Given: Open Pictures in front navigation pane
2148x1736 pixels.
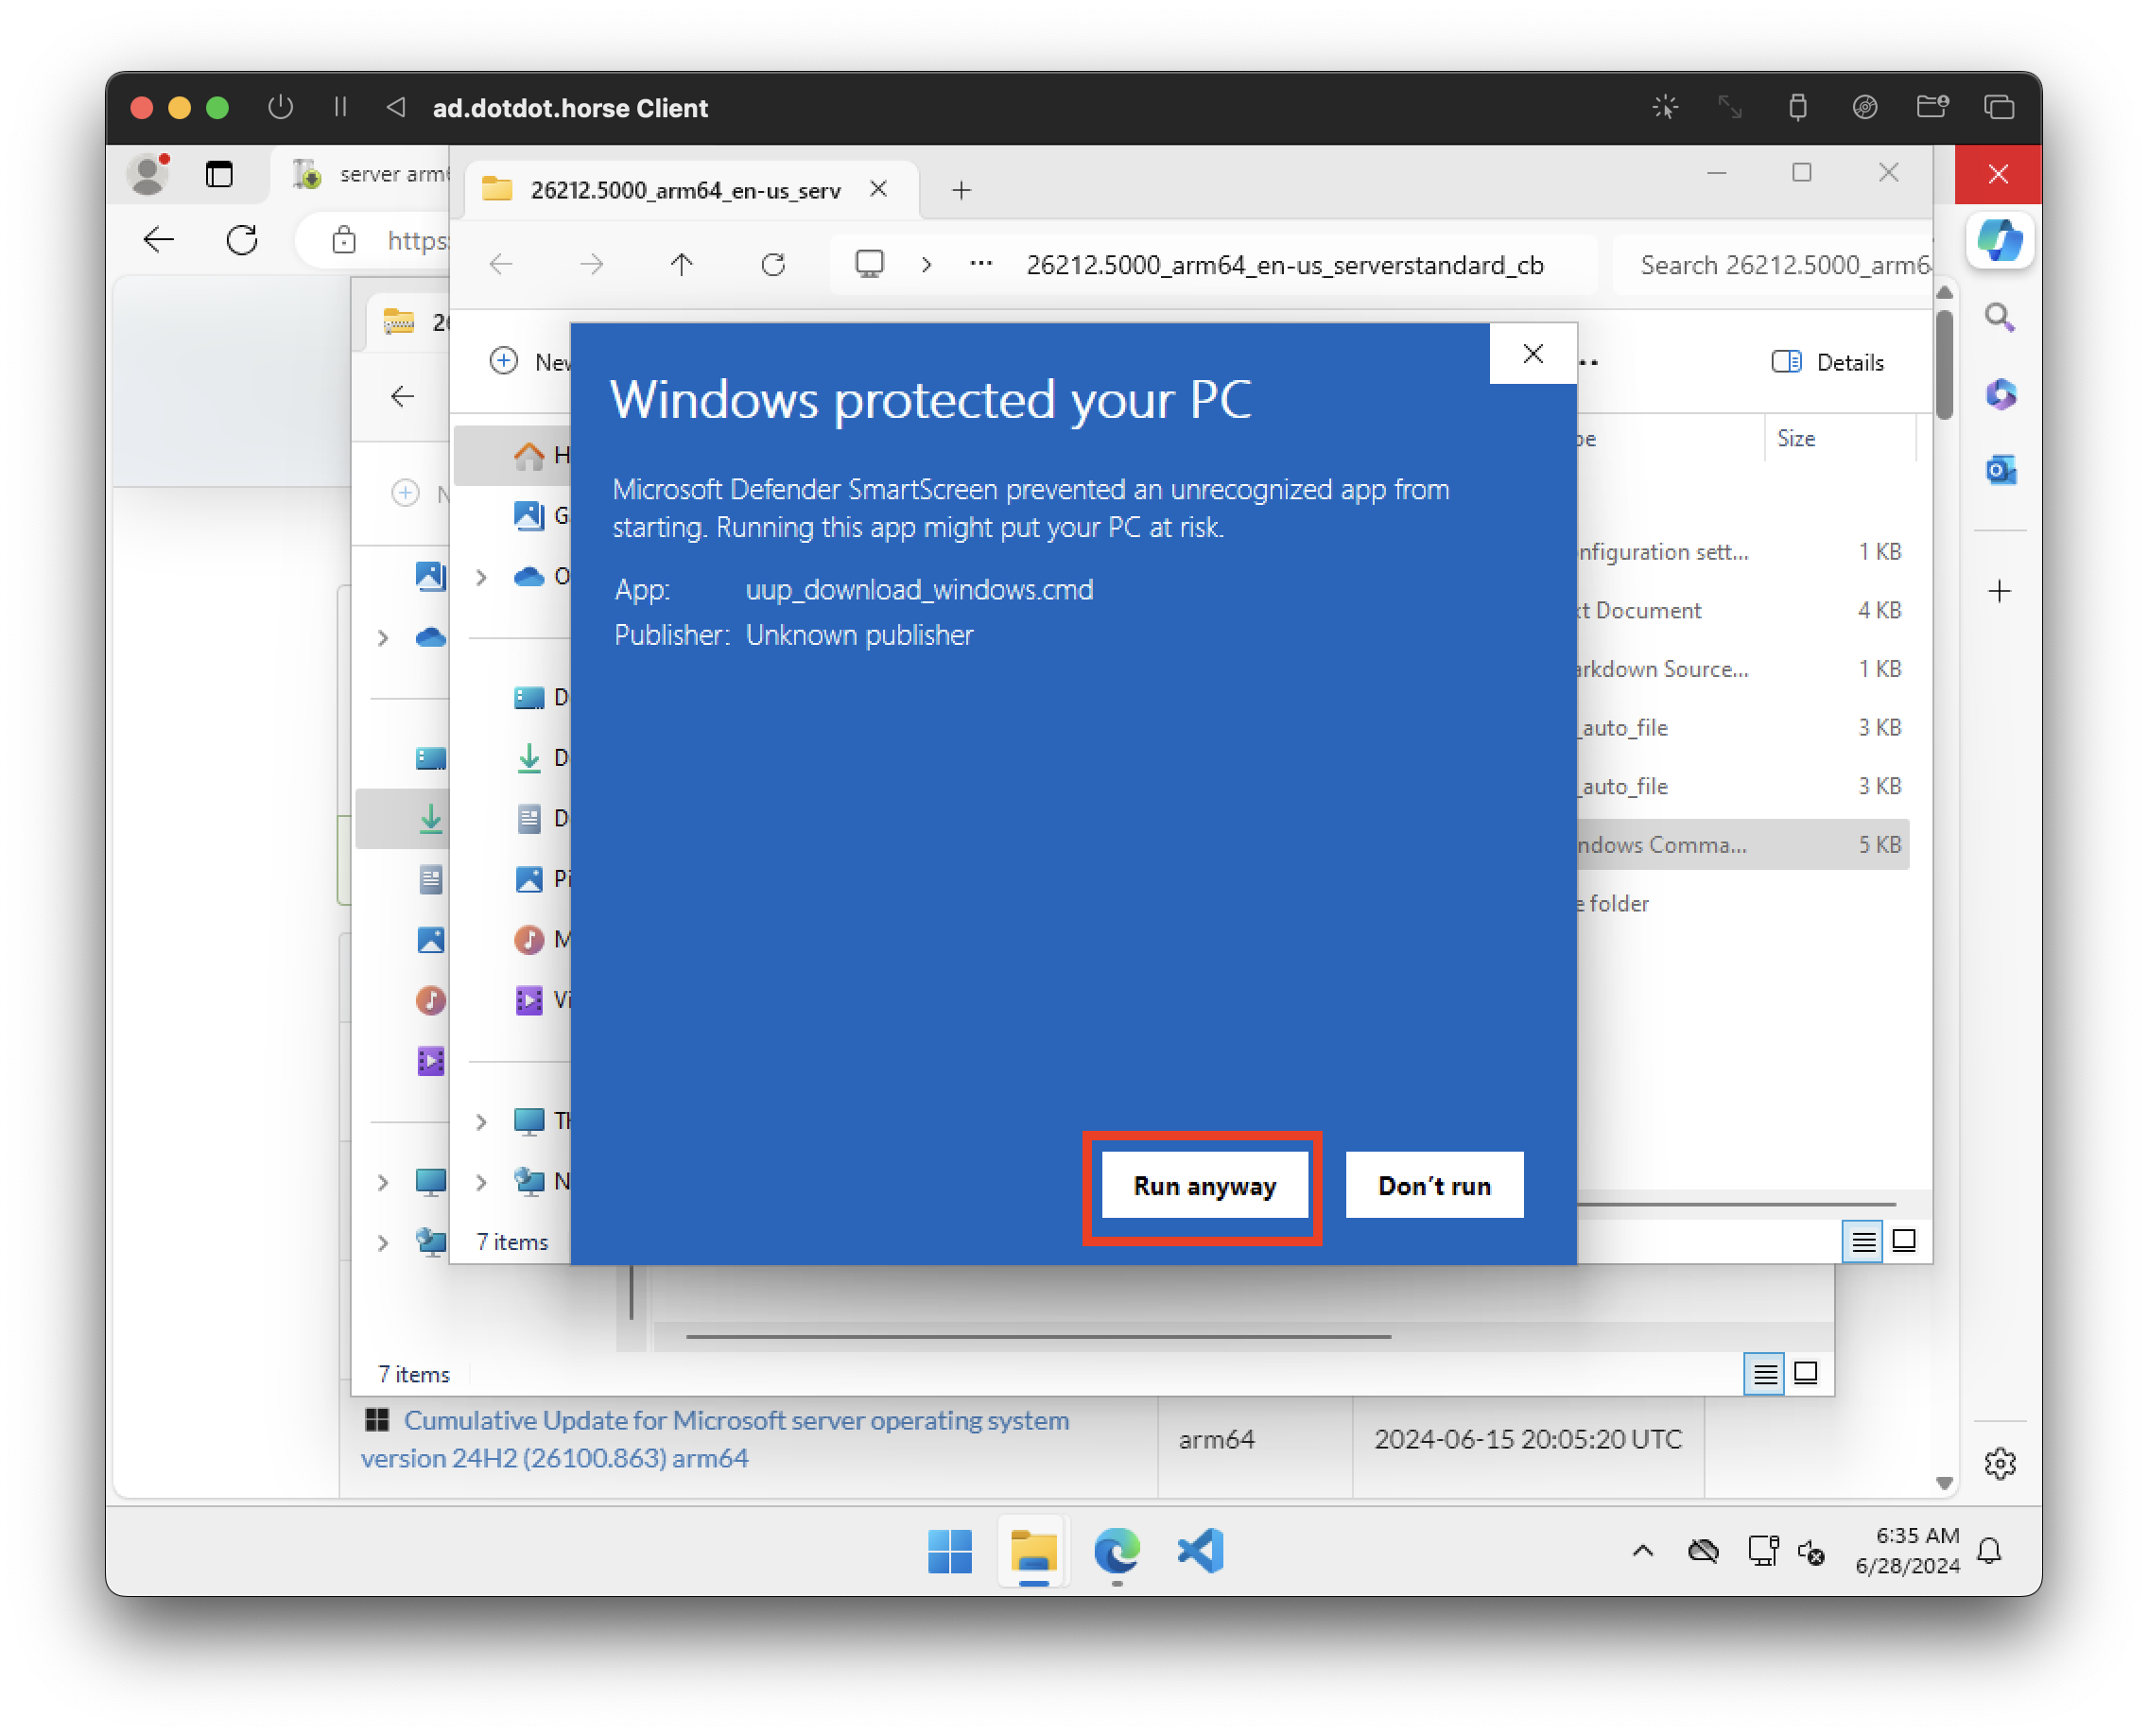Looking at the screenshot, I should (540, 879).
